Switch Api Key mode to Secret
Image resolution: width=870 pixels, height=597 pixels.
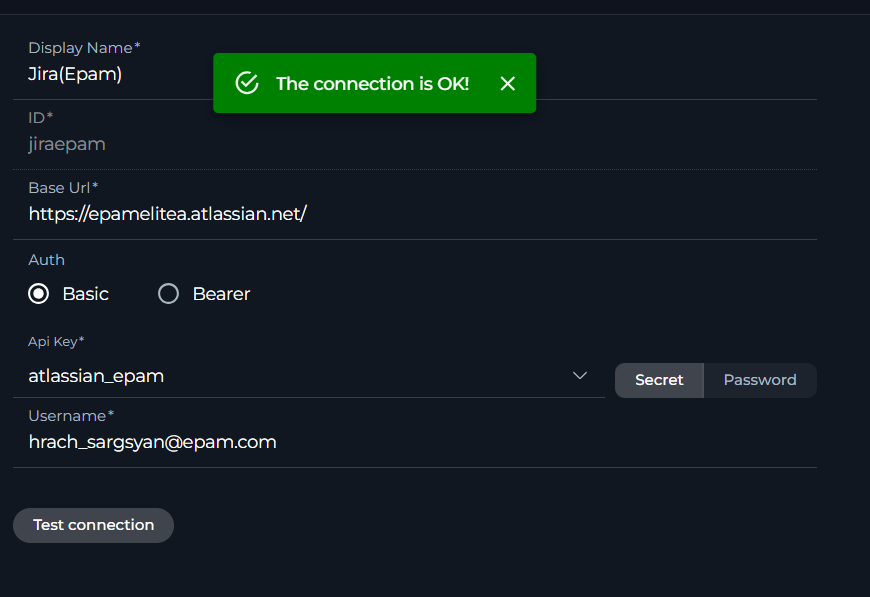click(659, 380)
